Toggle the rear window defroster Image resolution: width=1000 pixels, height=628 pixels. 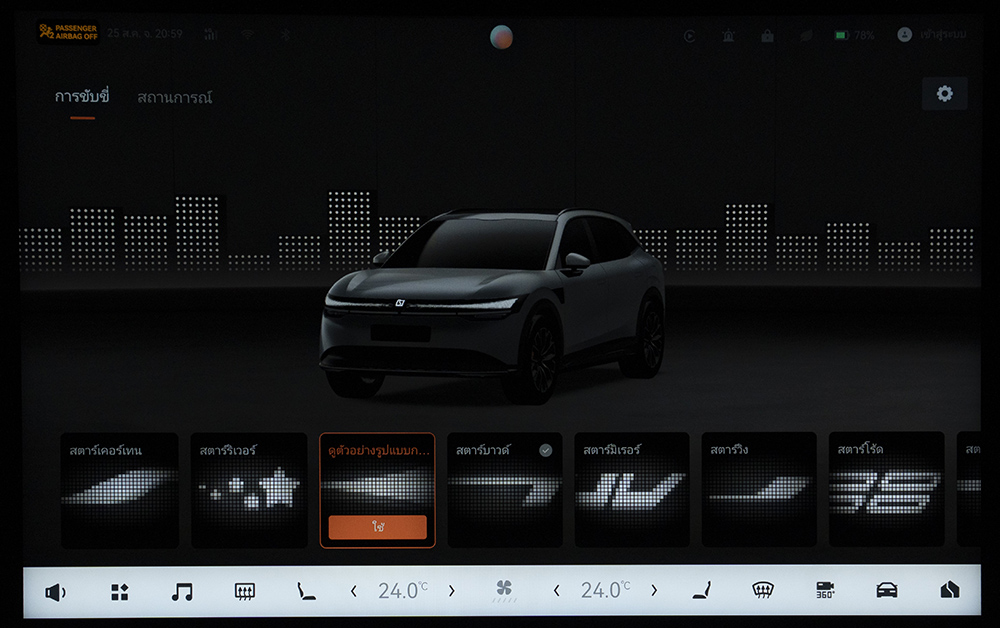point(244,592)
